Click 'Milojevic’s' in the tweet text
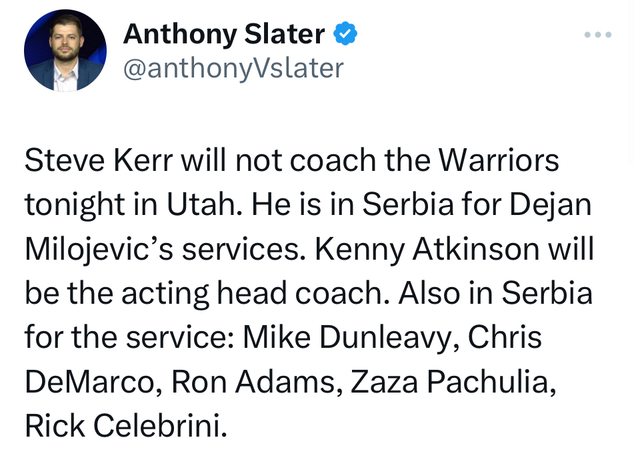This screenshot has width=640, height=462. click(x=100, y=250)
